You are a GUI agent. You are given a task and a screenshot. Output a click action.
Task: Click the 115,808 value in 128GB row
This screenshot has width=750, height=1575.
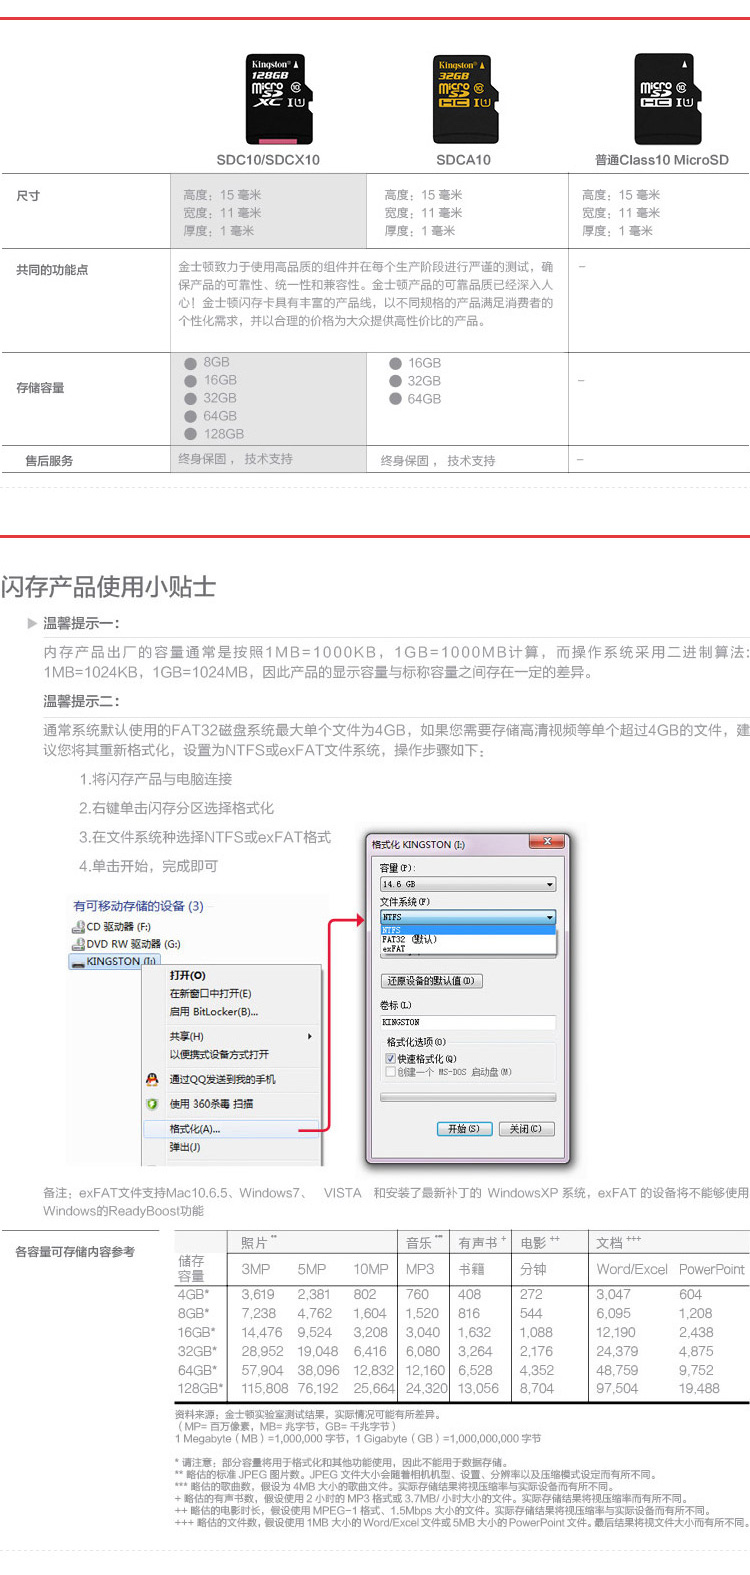tap(265, 1388)
